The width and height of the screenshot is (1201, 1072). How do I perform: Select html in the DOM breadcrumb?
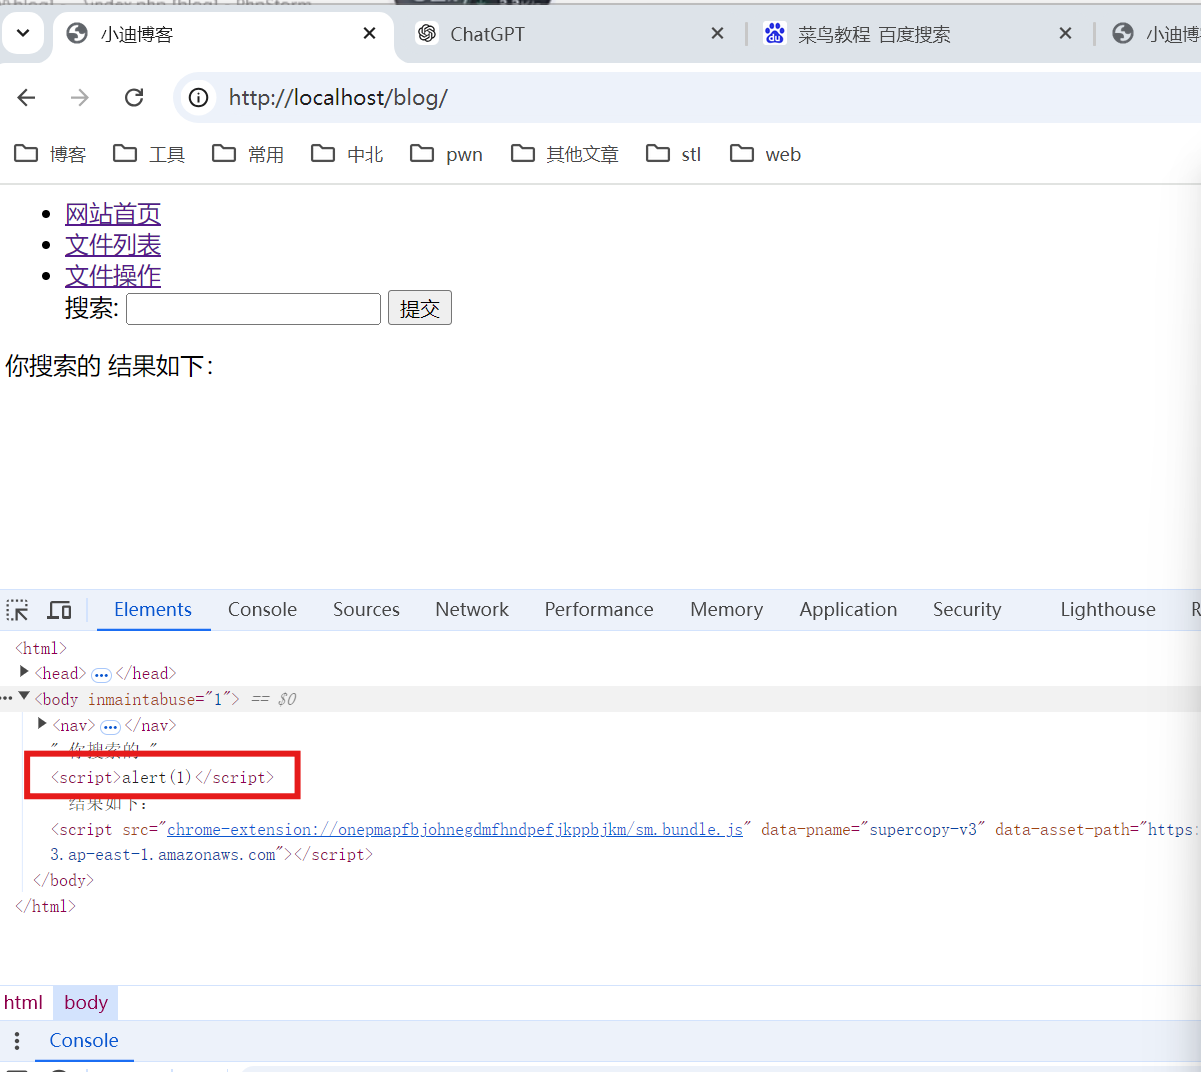pos(23,1002)
